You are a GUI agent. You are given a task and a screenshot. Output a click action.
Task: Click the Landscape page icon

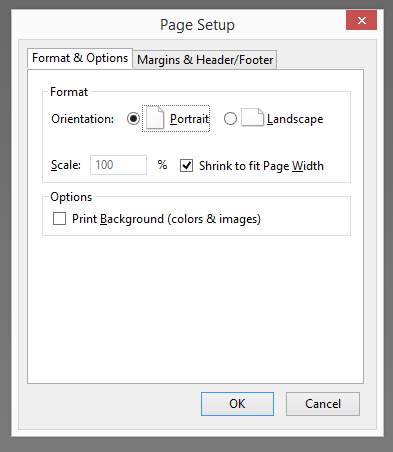tap(252, 117)
